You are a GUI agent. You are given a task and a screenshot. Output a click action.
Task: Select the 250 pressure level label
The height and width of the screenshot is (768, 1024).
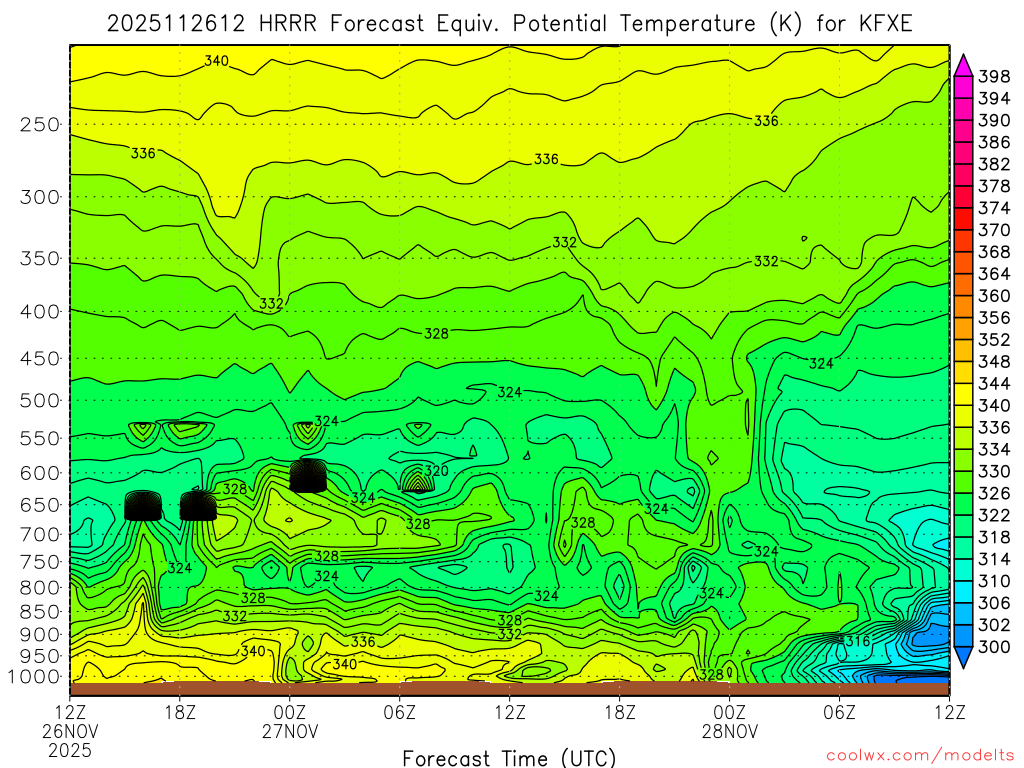(40, 124)
